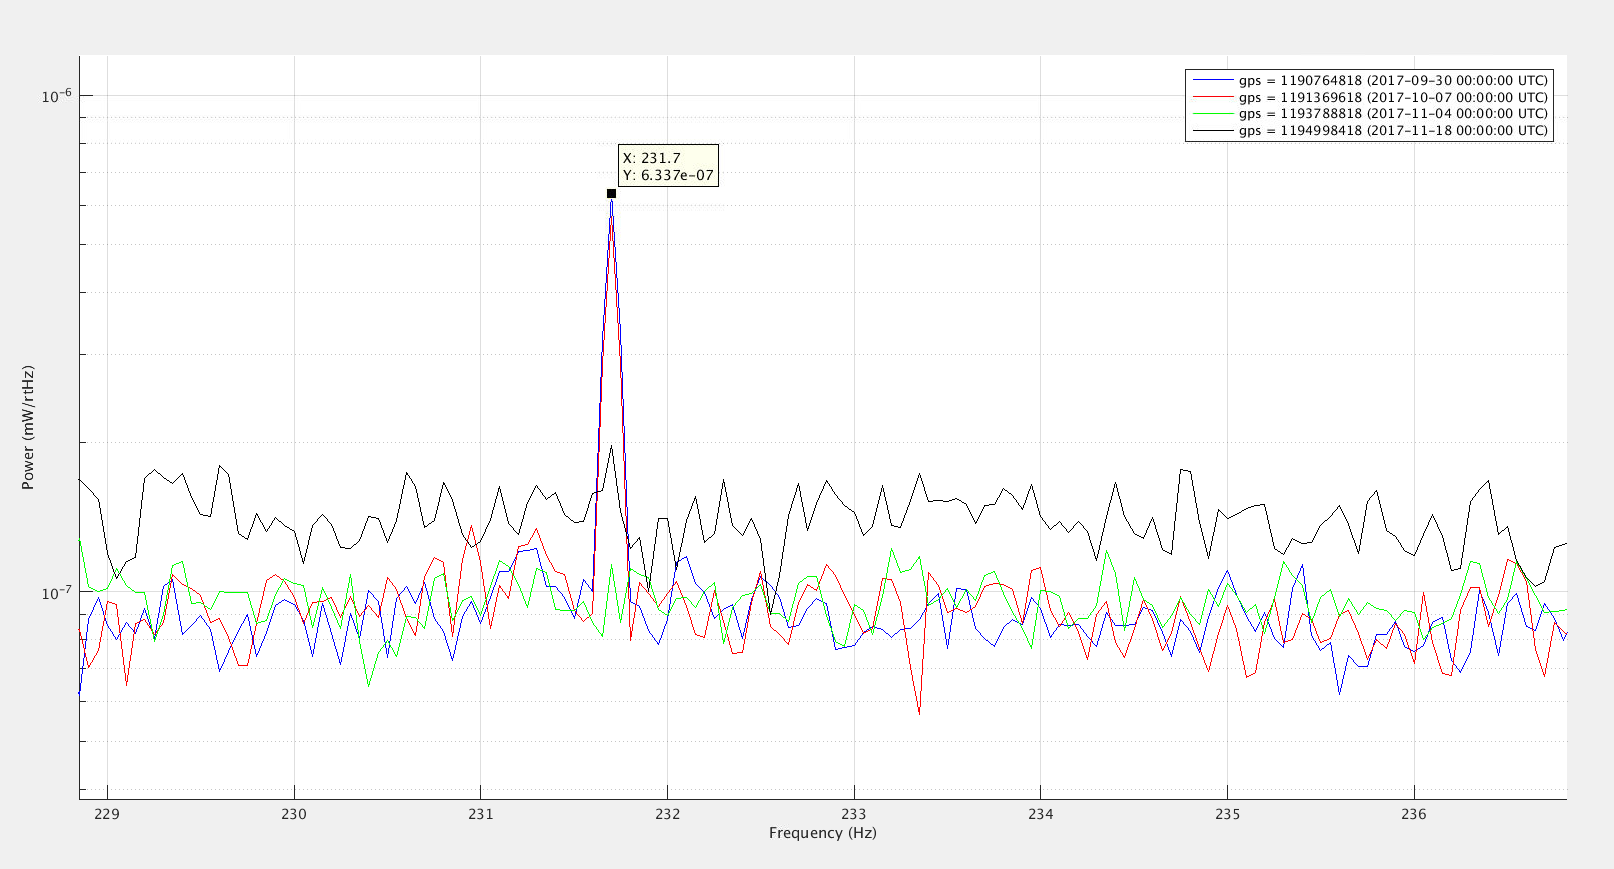Click the 234 tick label on x-axis
The width and height of the screenshot is (1614, 869).
coord(1041,814)
